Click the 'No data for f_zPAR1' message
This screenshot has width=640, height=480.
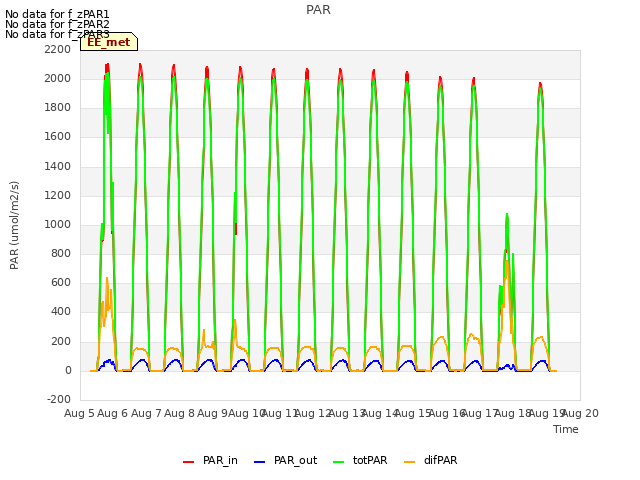click(57, 14)
